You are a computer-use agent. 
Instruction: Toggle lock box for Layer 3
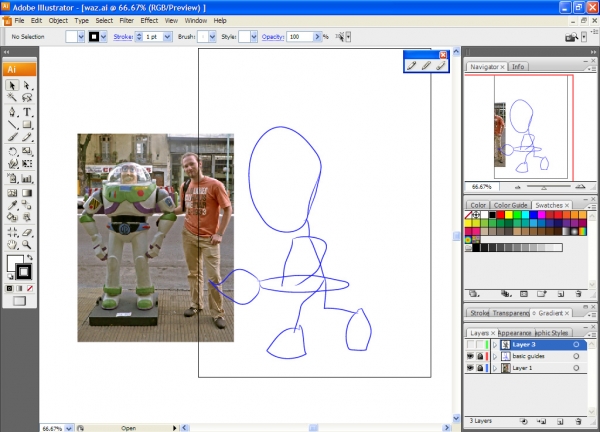480,345
